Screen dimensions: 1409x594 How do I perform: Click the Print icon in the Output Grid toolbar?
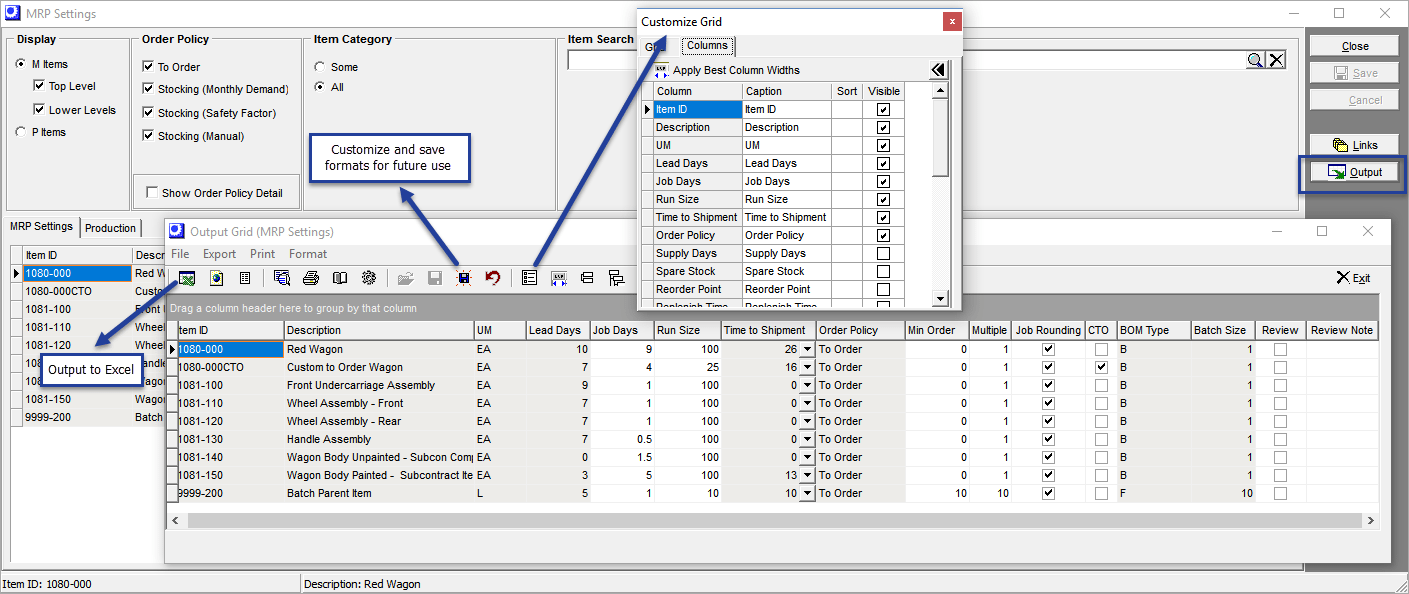310,277
